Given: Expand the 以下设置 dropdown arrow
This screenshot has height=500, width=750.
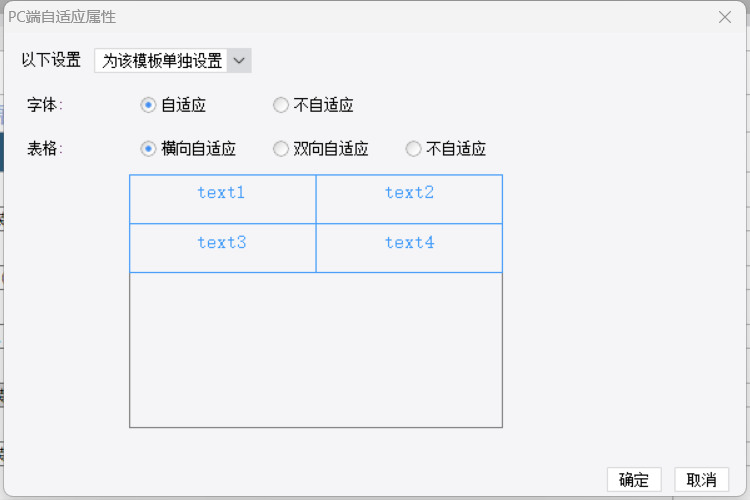Looking at the screenshot, I should [239, 61].
